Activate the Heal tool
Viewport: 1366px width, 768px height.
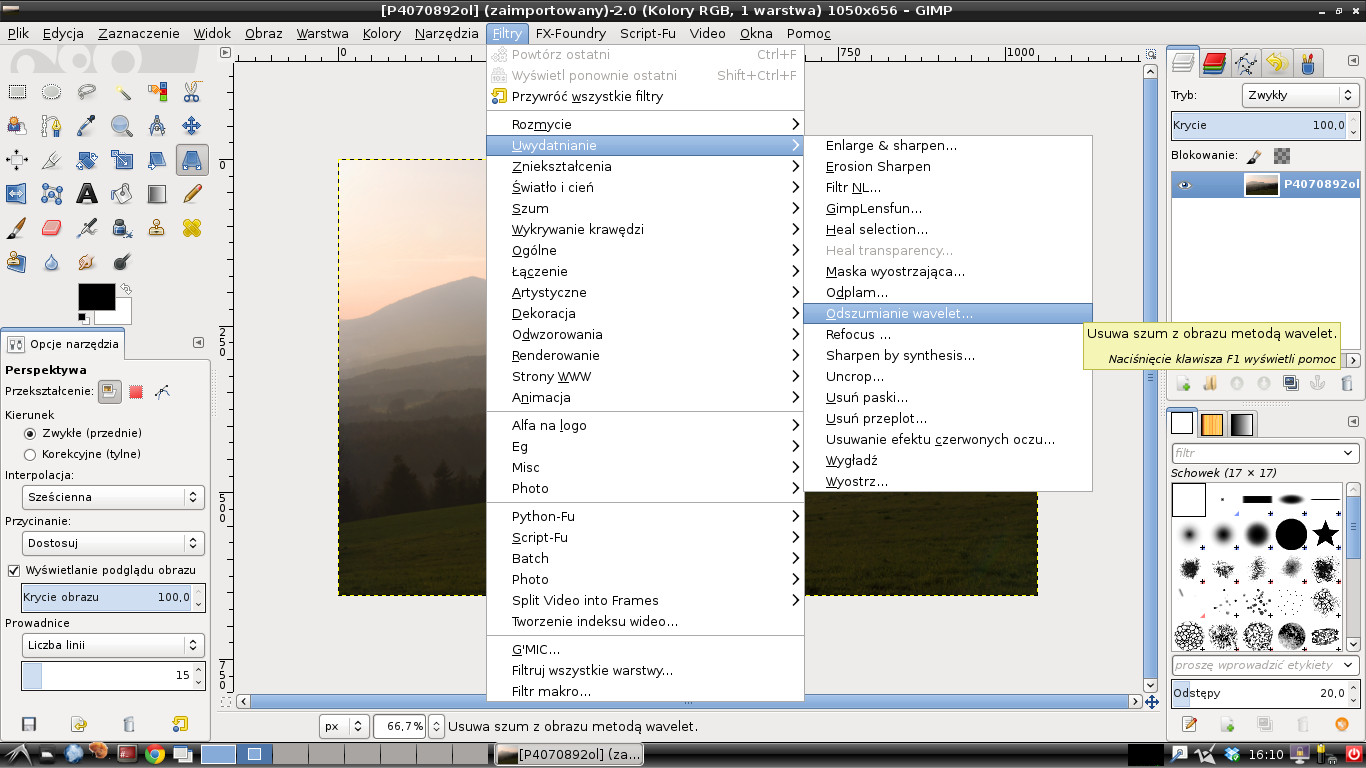click(x=192, y=228)
